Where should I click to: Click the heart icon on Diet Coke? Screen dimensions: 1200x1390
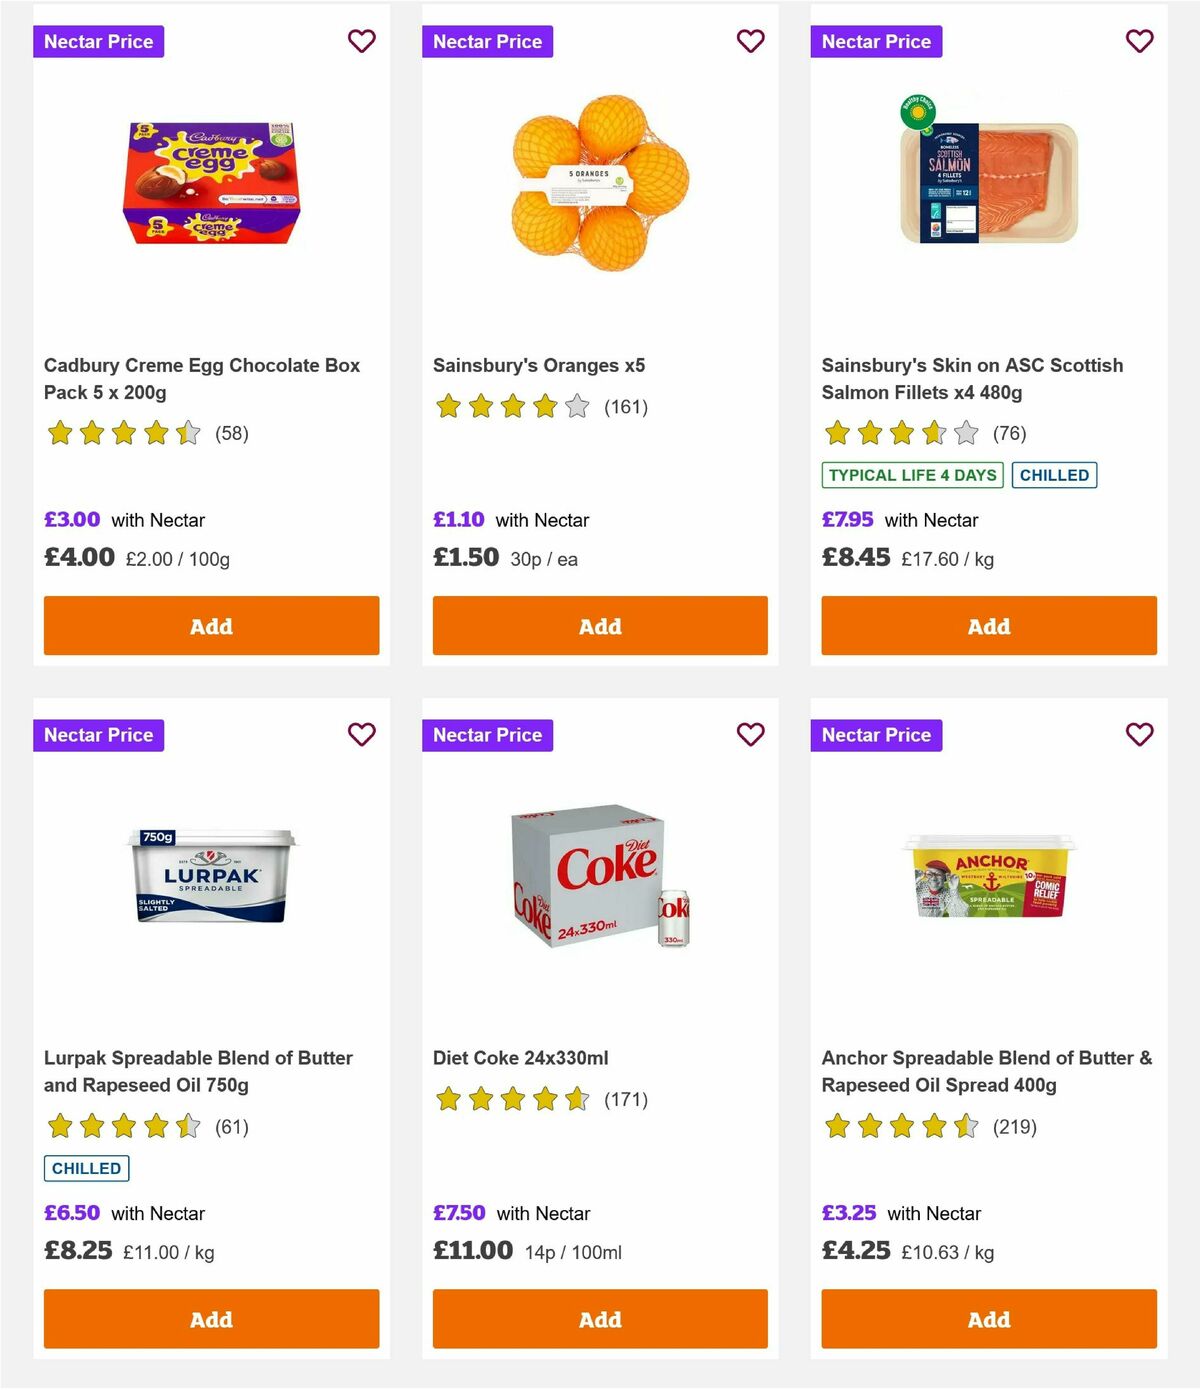click(751, 734)
